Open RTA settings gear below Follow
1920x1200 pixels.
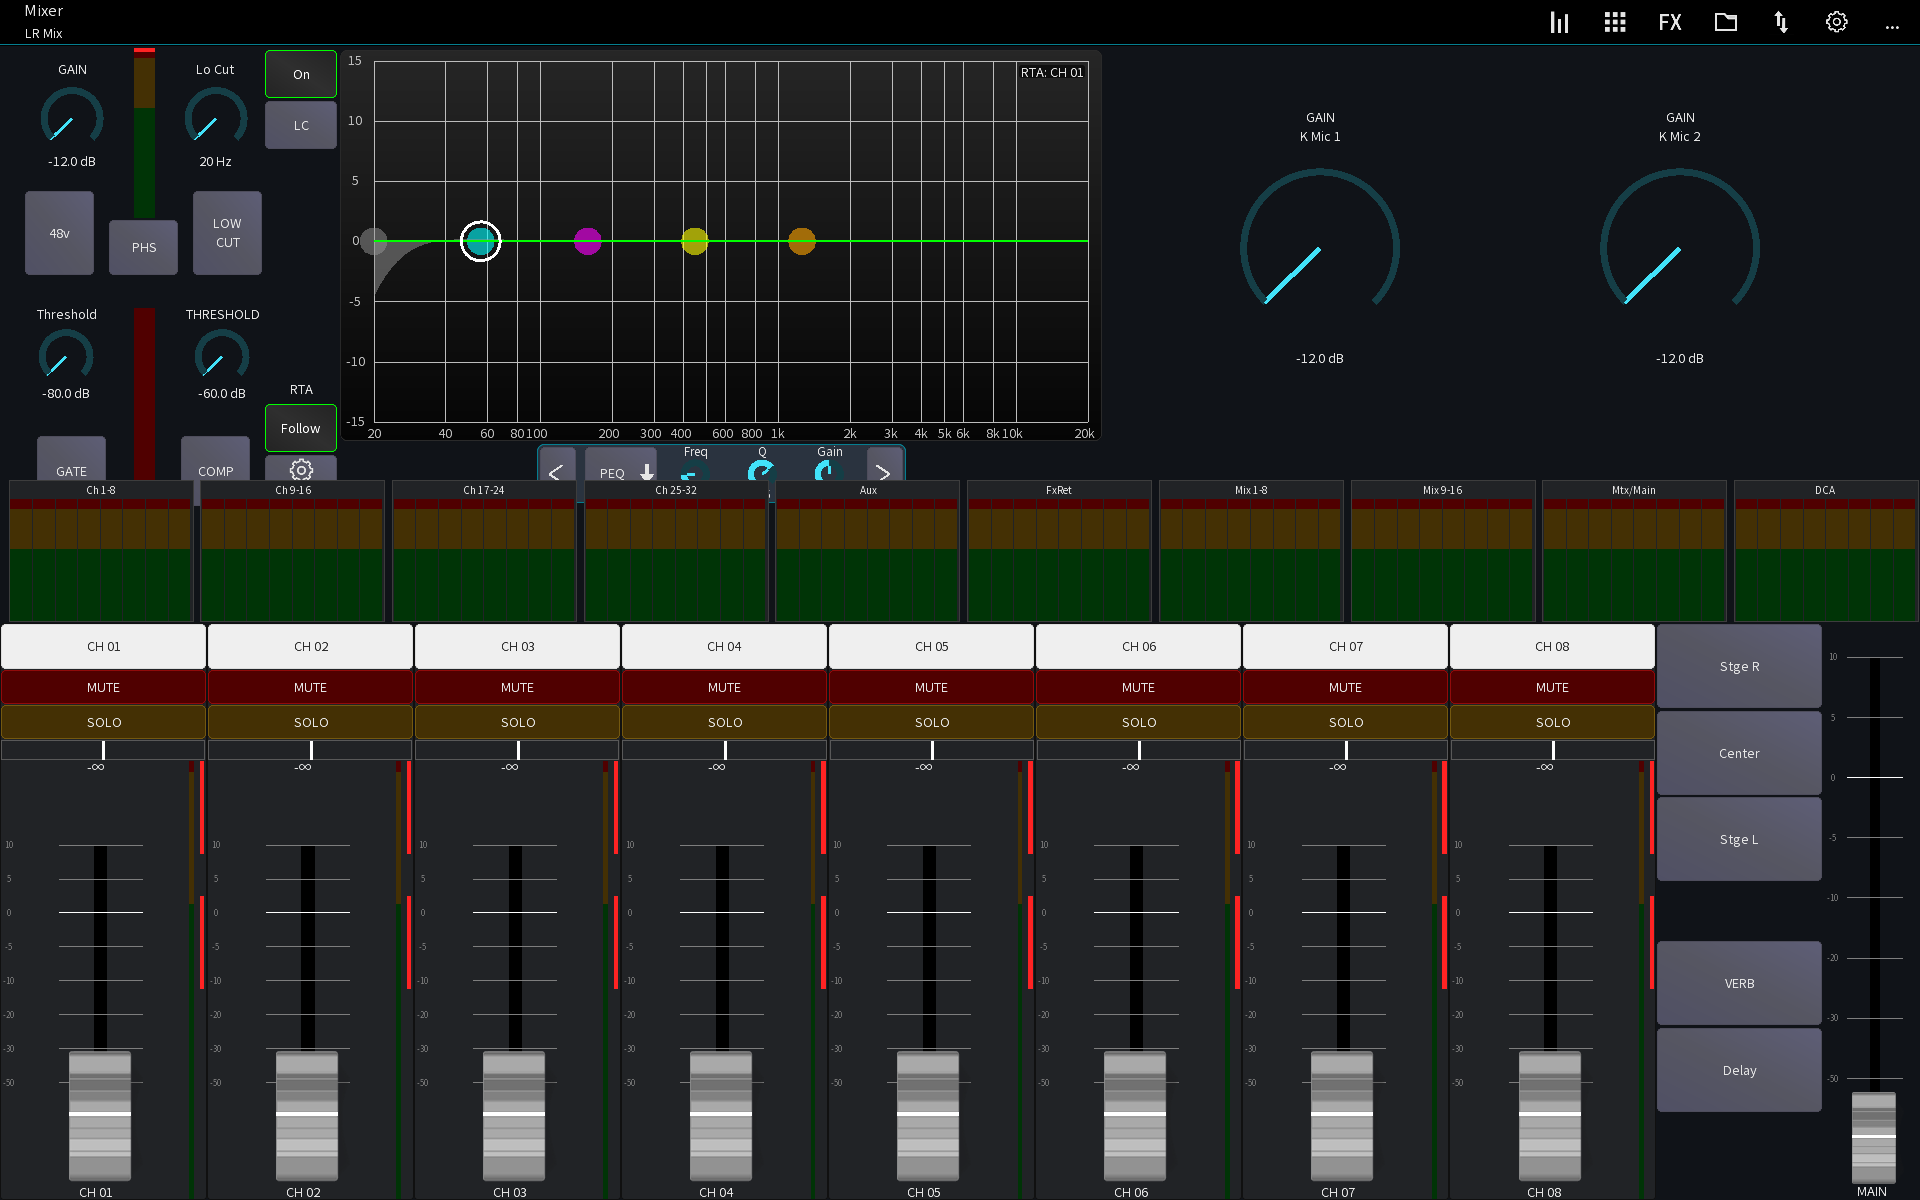pos(301,470)
